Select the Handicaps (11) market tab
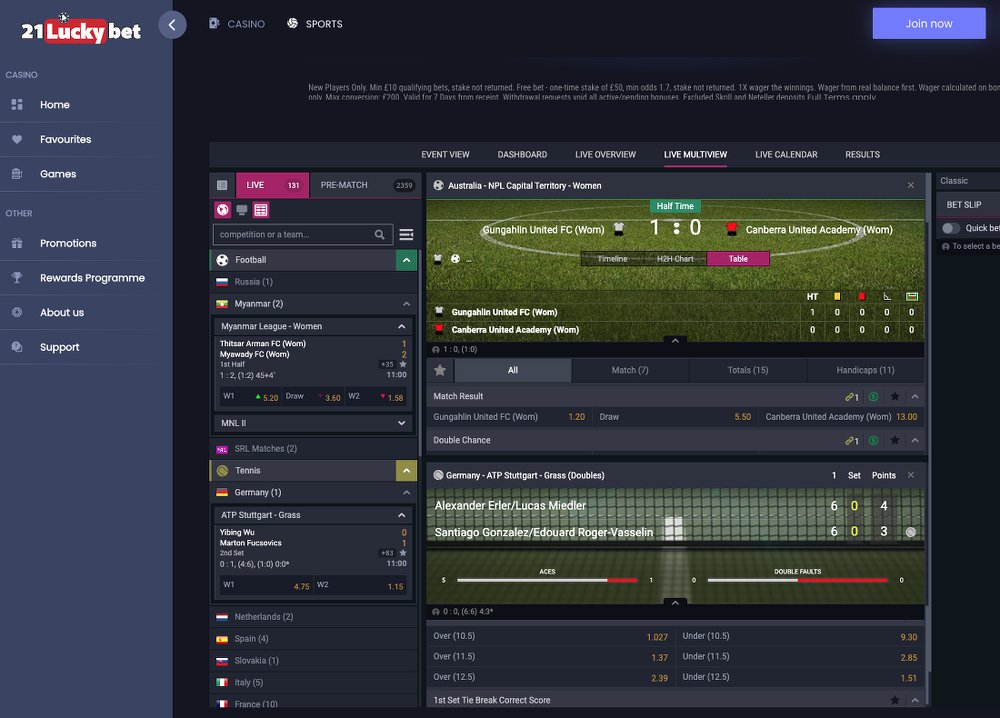This screenshot has height=718, width=1000. (865, 370)
